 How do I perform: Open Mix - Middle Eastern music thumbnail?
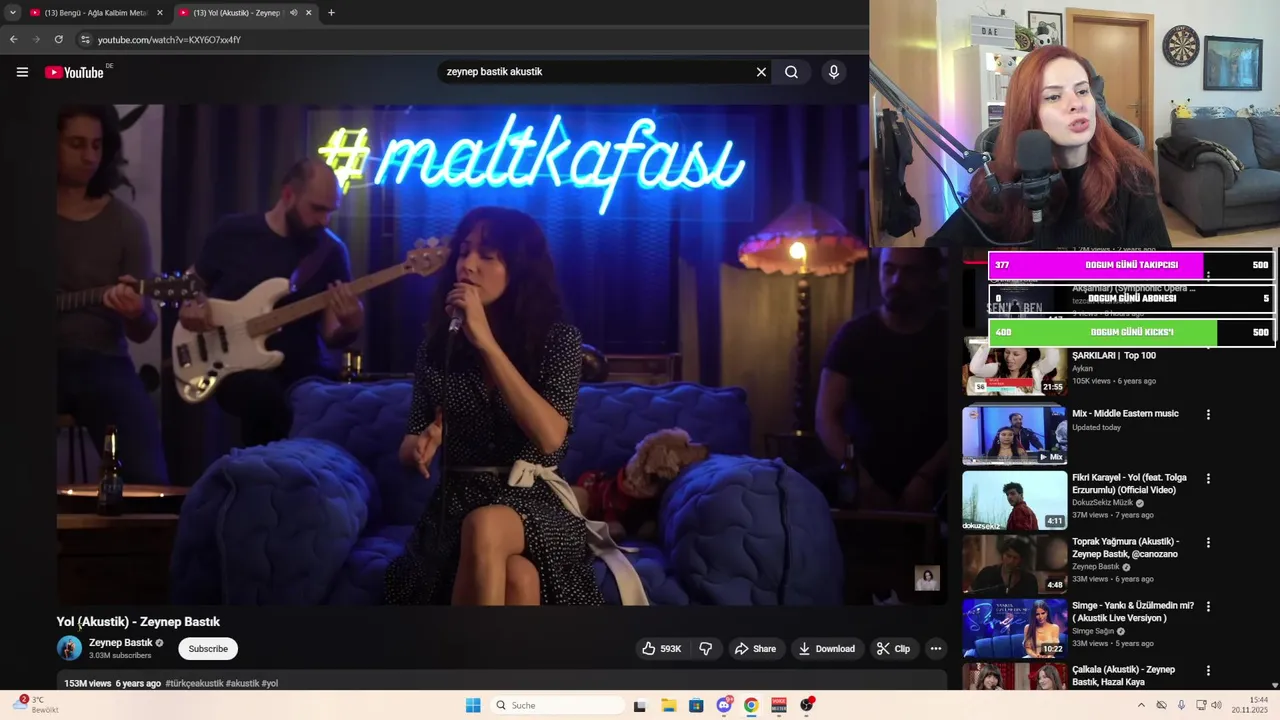click(x=1014, y=434)
